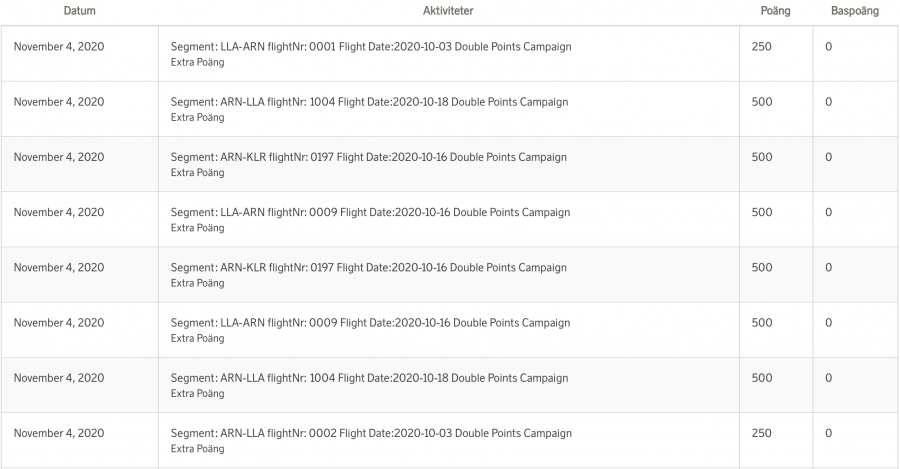
Task: Click the first ARN-KLR flight 0197 segment entry
Action: coord(368,157)
